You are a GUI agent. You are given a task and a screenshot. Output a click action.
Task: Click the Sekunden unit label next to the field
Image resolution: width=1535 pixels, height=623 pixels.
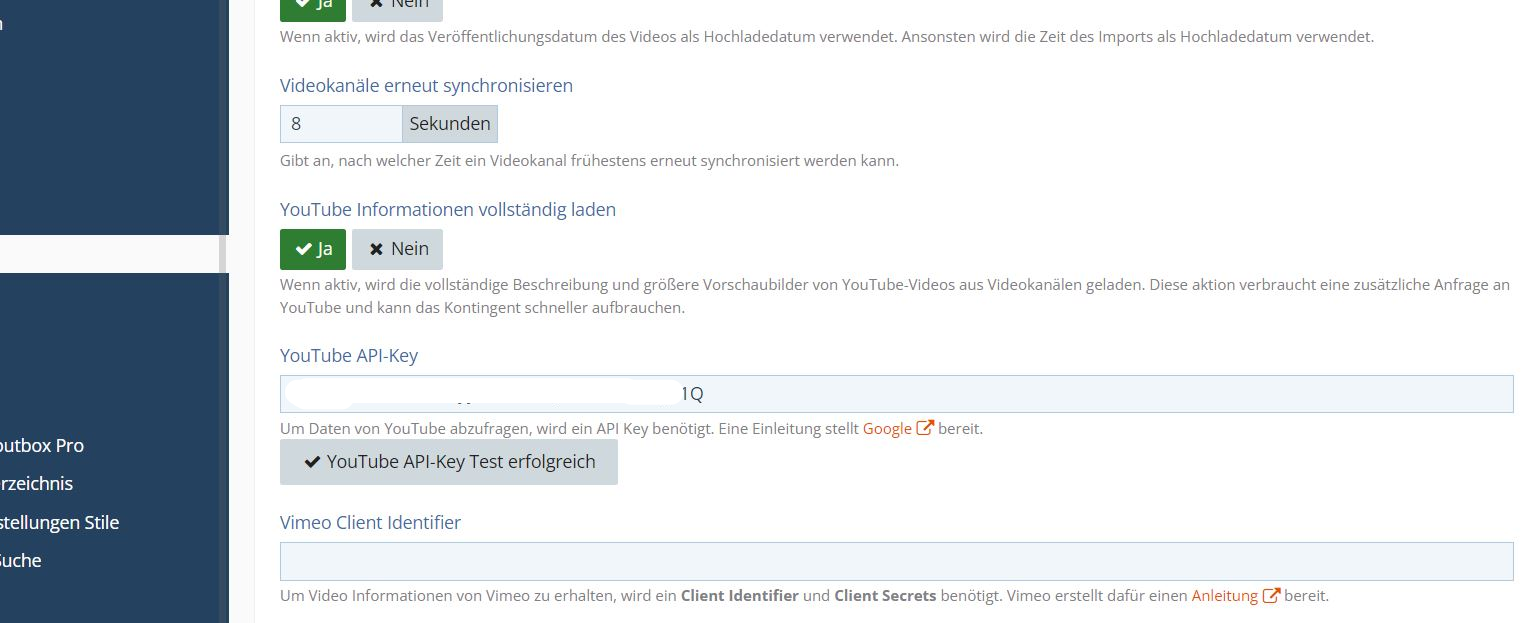(x=449, y=124)
